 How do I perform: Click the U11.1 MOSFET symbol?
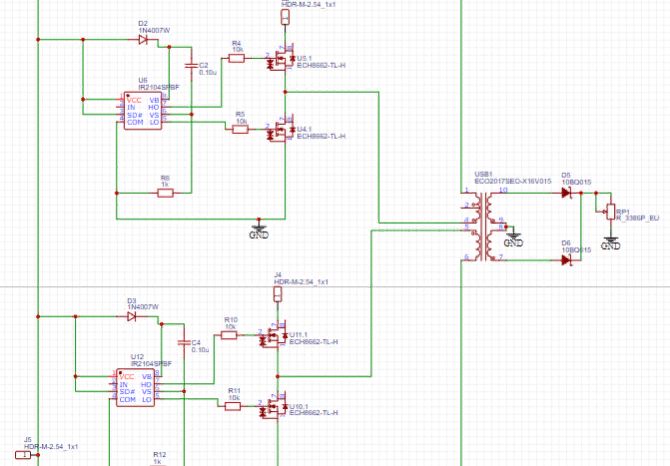click(x=273, y=338)
